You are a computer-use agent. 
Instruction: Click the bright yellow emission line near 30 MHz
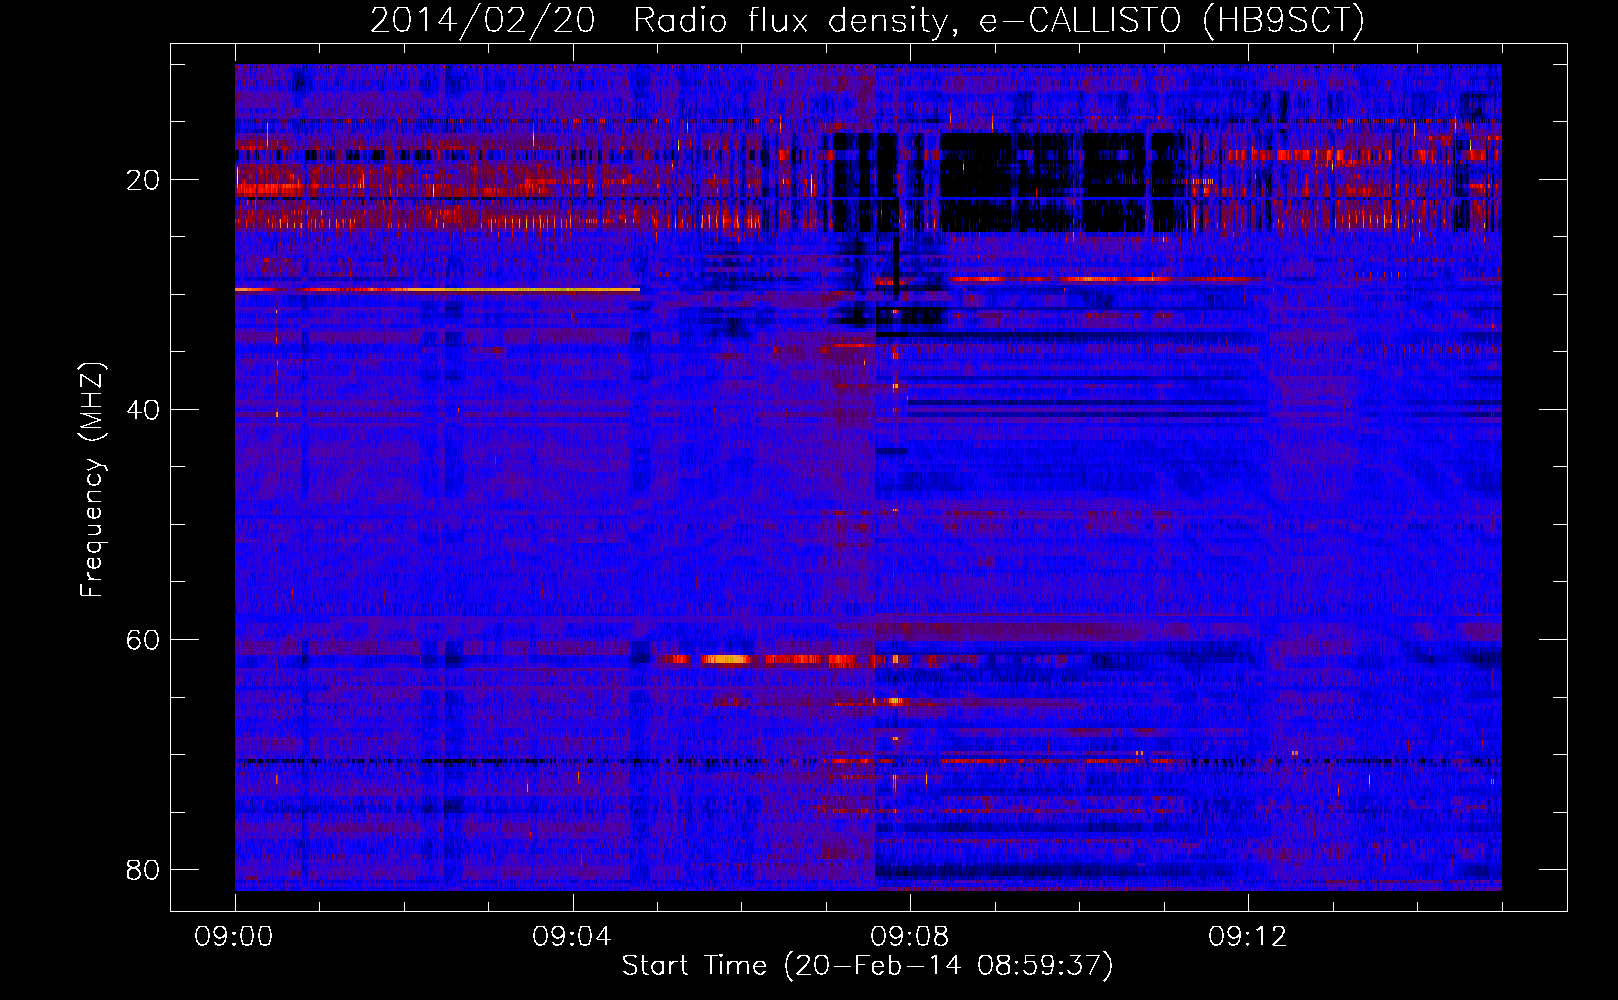coord(437,289)
